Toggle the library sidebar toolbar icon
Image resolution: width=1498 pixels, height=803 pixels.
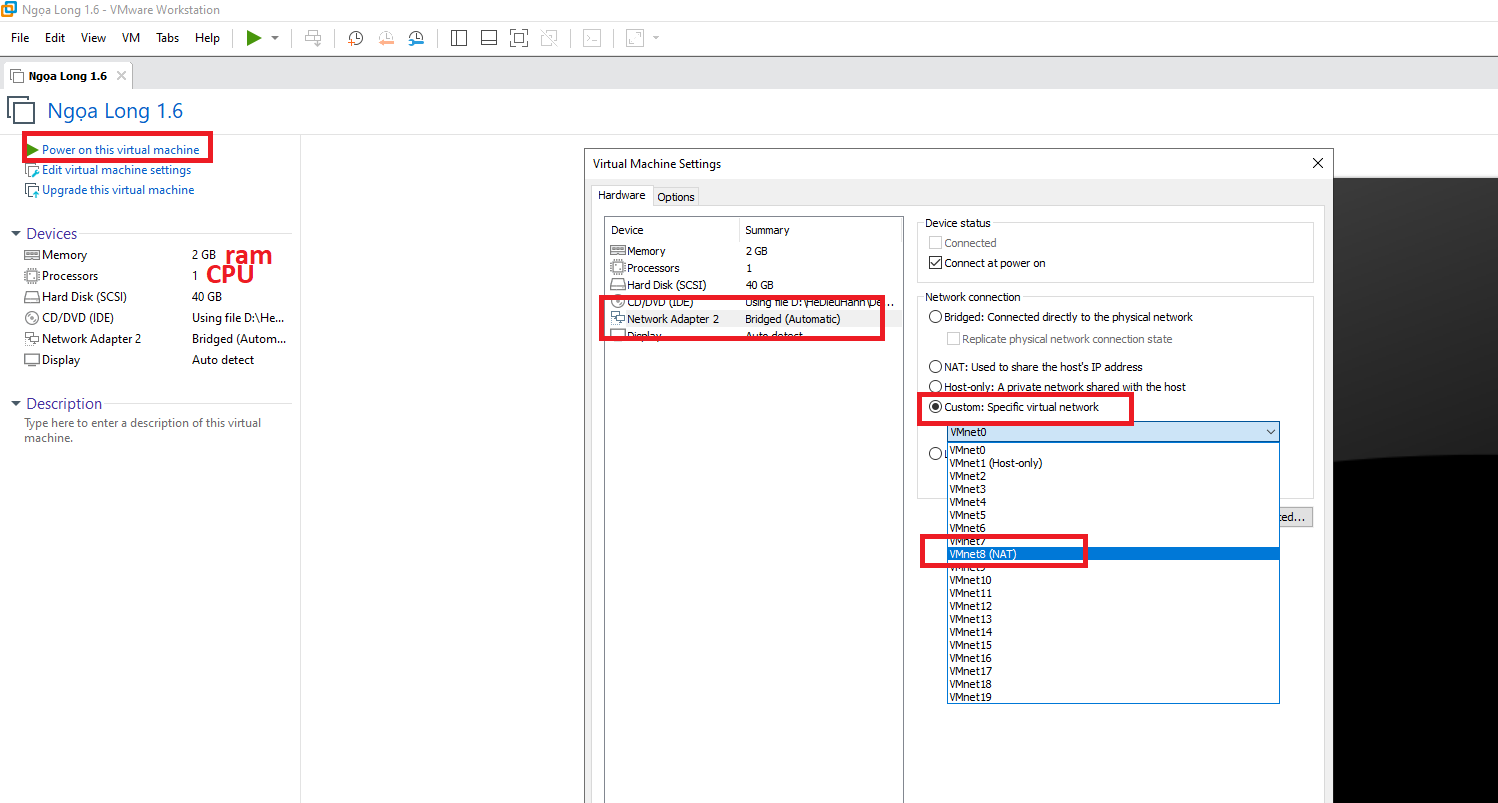click(x=459, y=38)
